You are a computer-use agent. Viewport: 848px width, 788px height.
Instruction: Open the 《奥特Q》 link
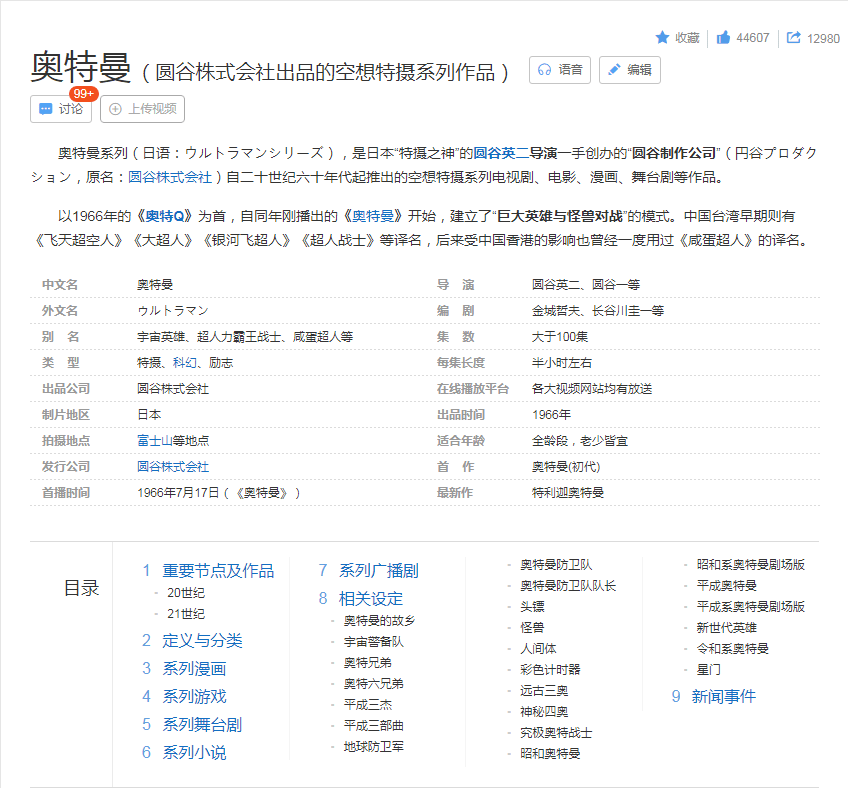point(164,216)
